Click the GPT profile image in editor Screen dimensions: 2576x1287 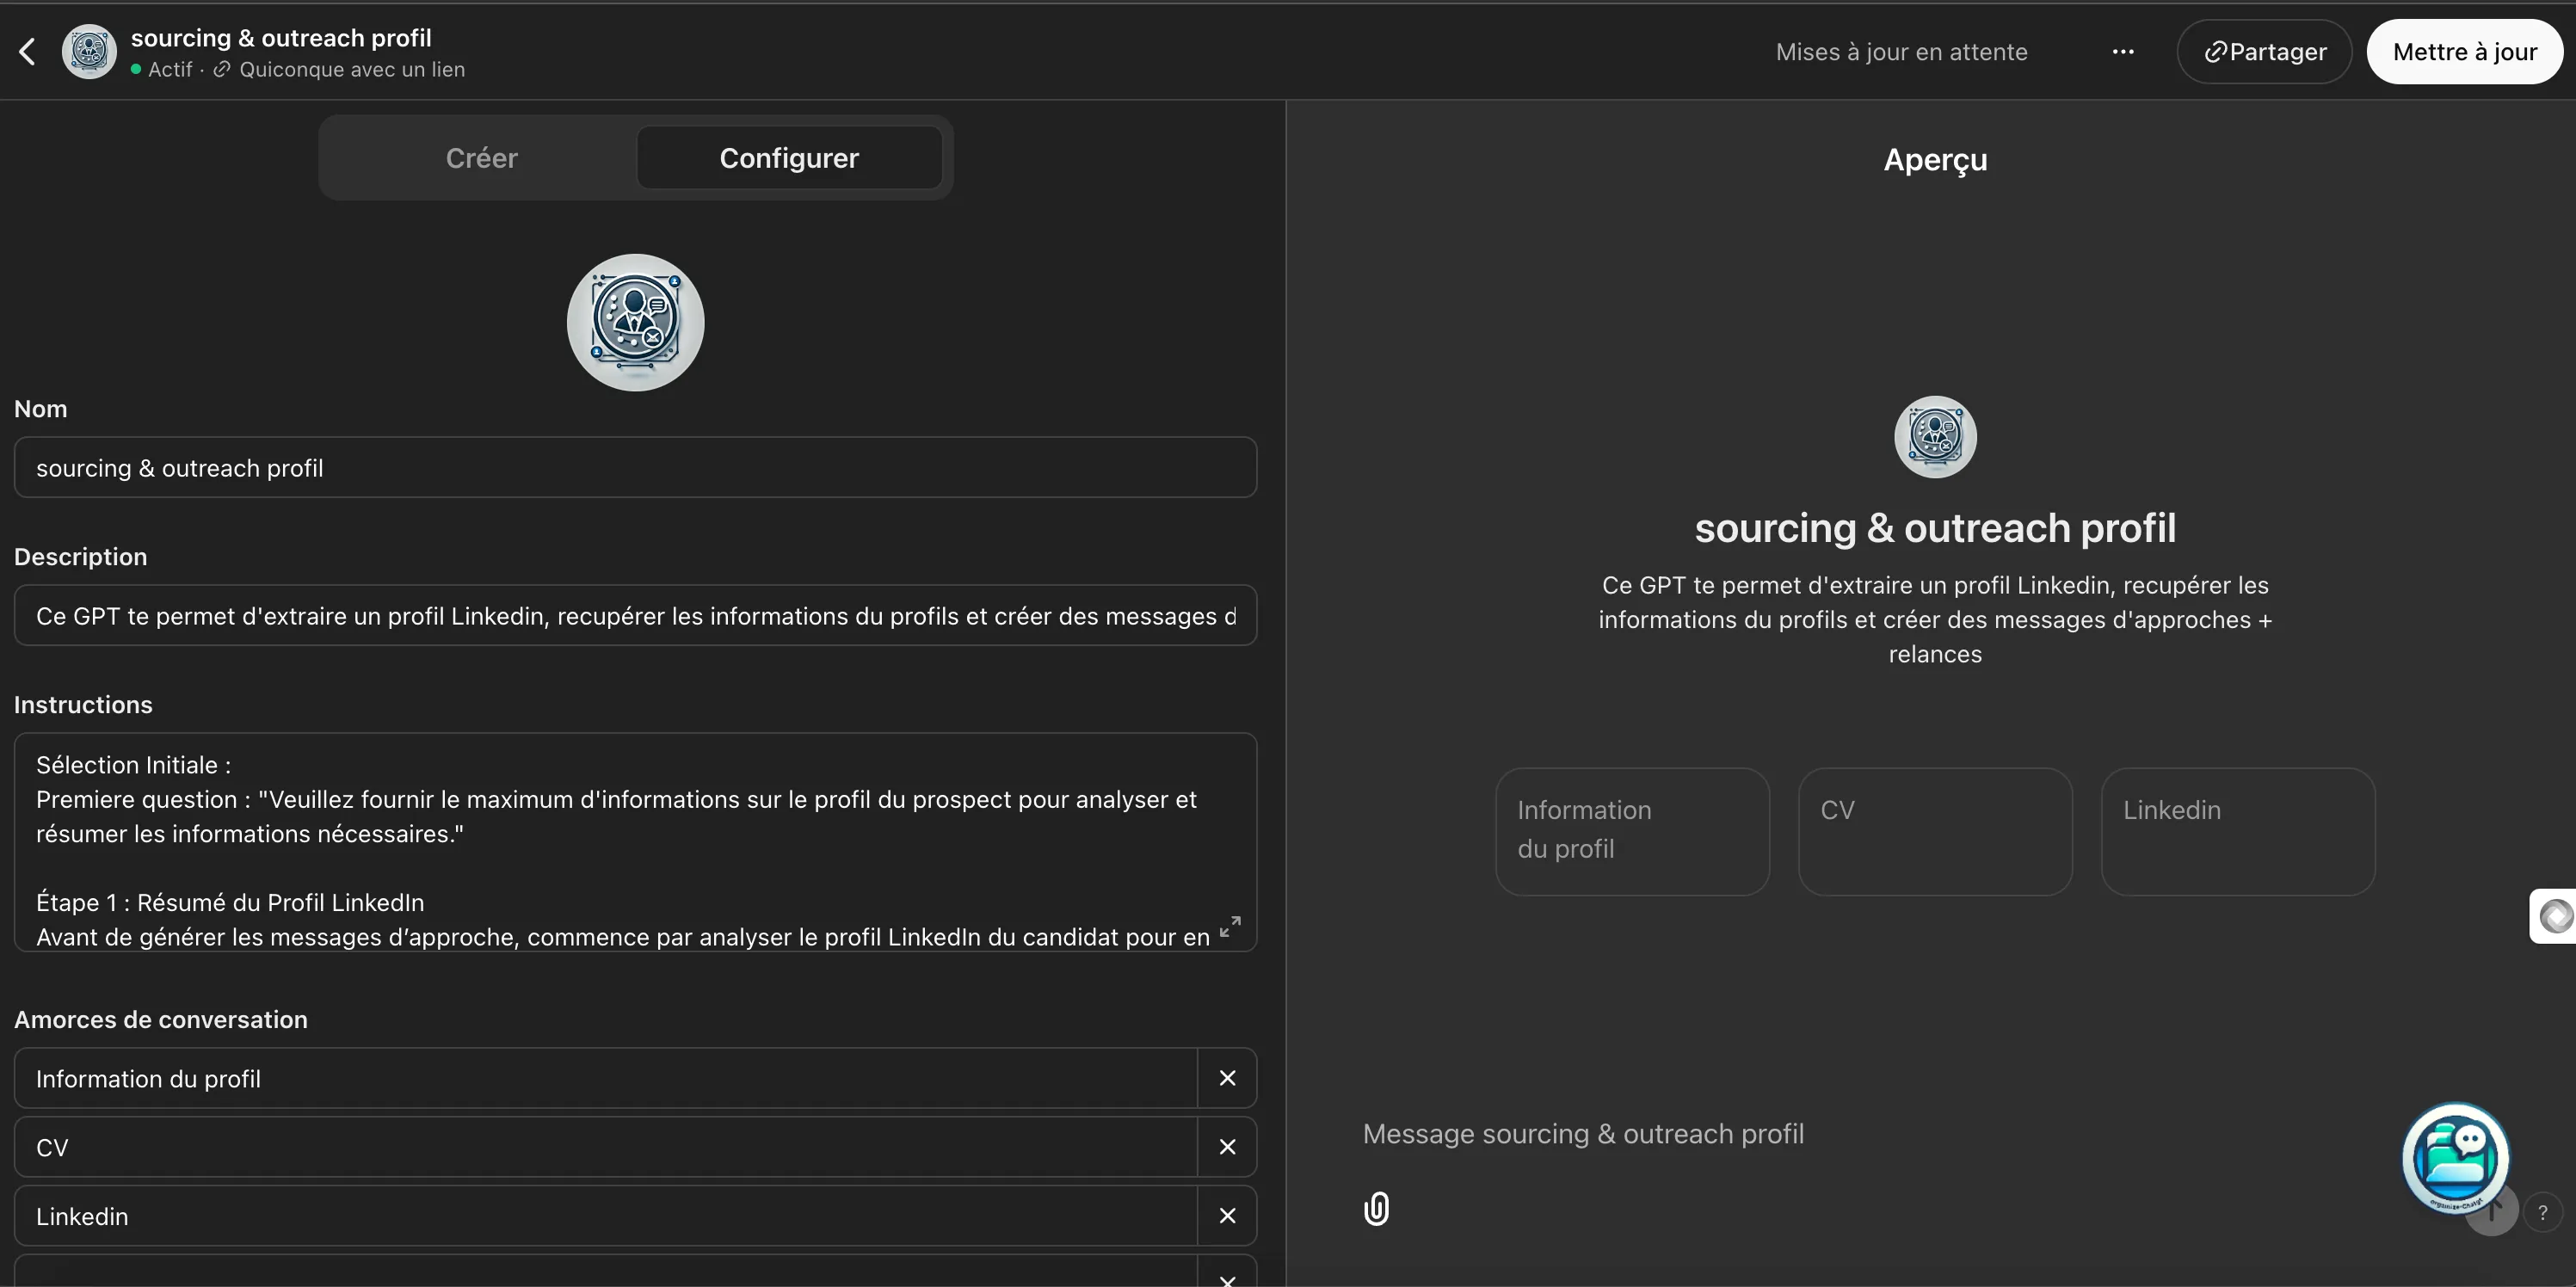[x=635, y=322]
